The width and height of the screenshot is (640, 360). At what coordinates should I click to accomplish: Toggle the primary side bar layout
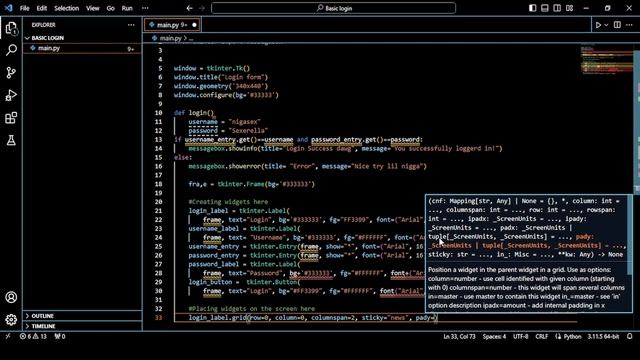[532, 8]
